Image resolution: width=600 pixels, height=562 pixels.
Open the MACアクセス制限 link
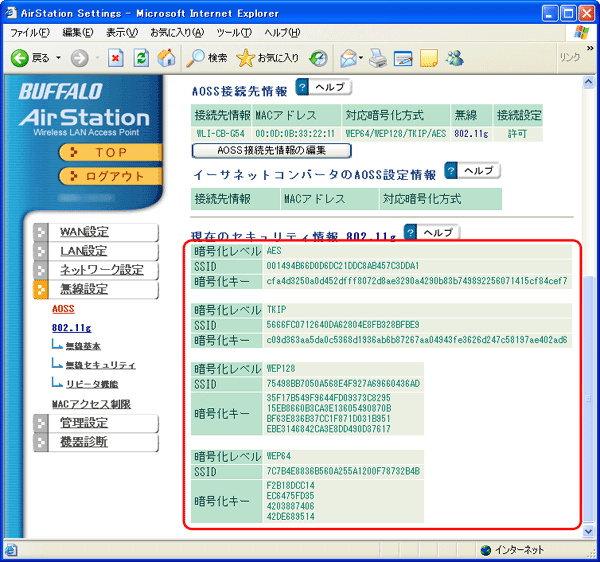point(91,404)
